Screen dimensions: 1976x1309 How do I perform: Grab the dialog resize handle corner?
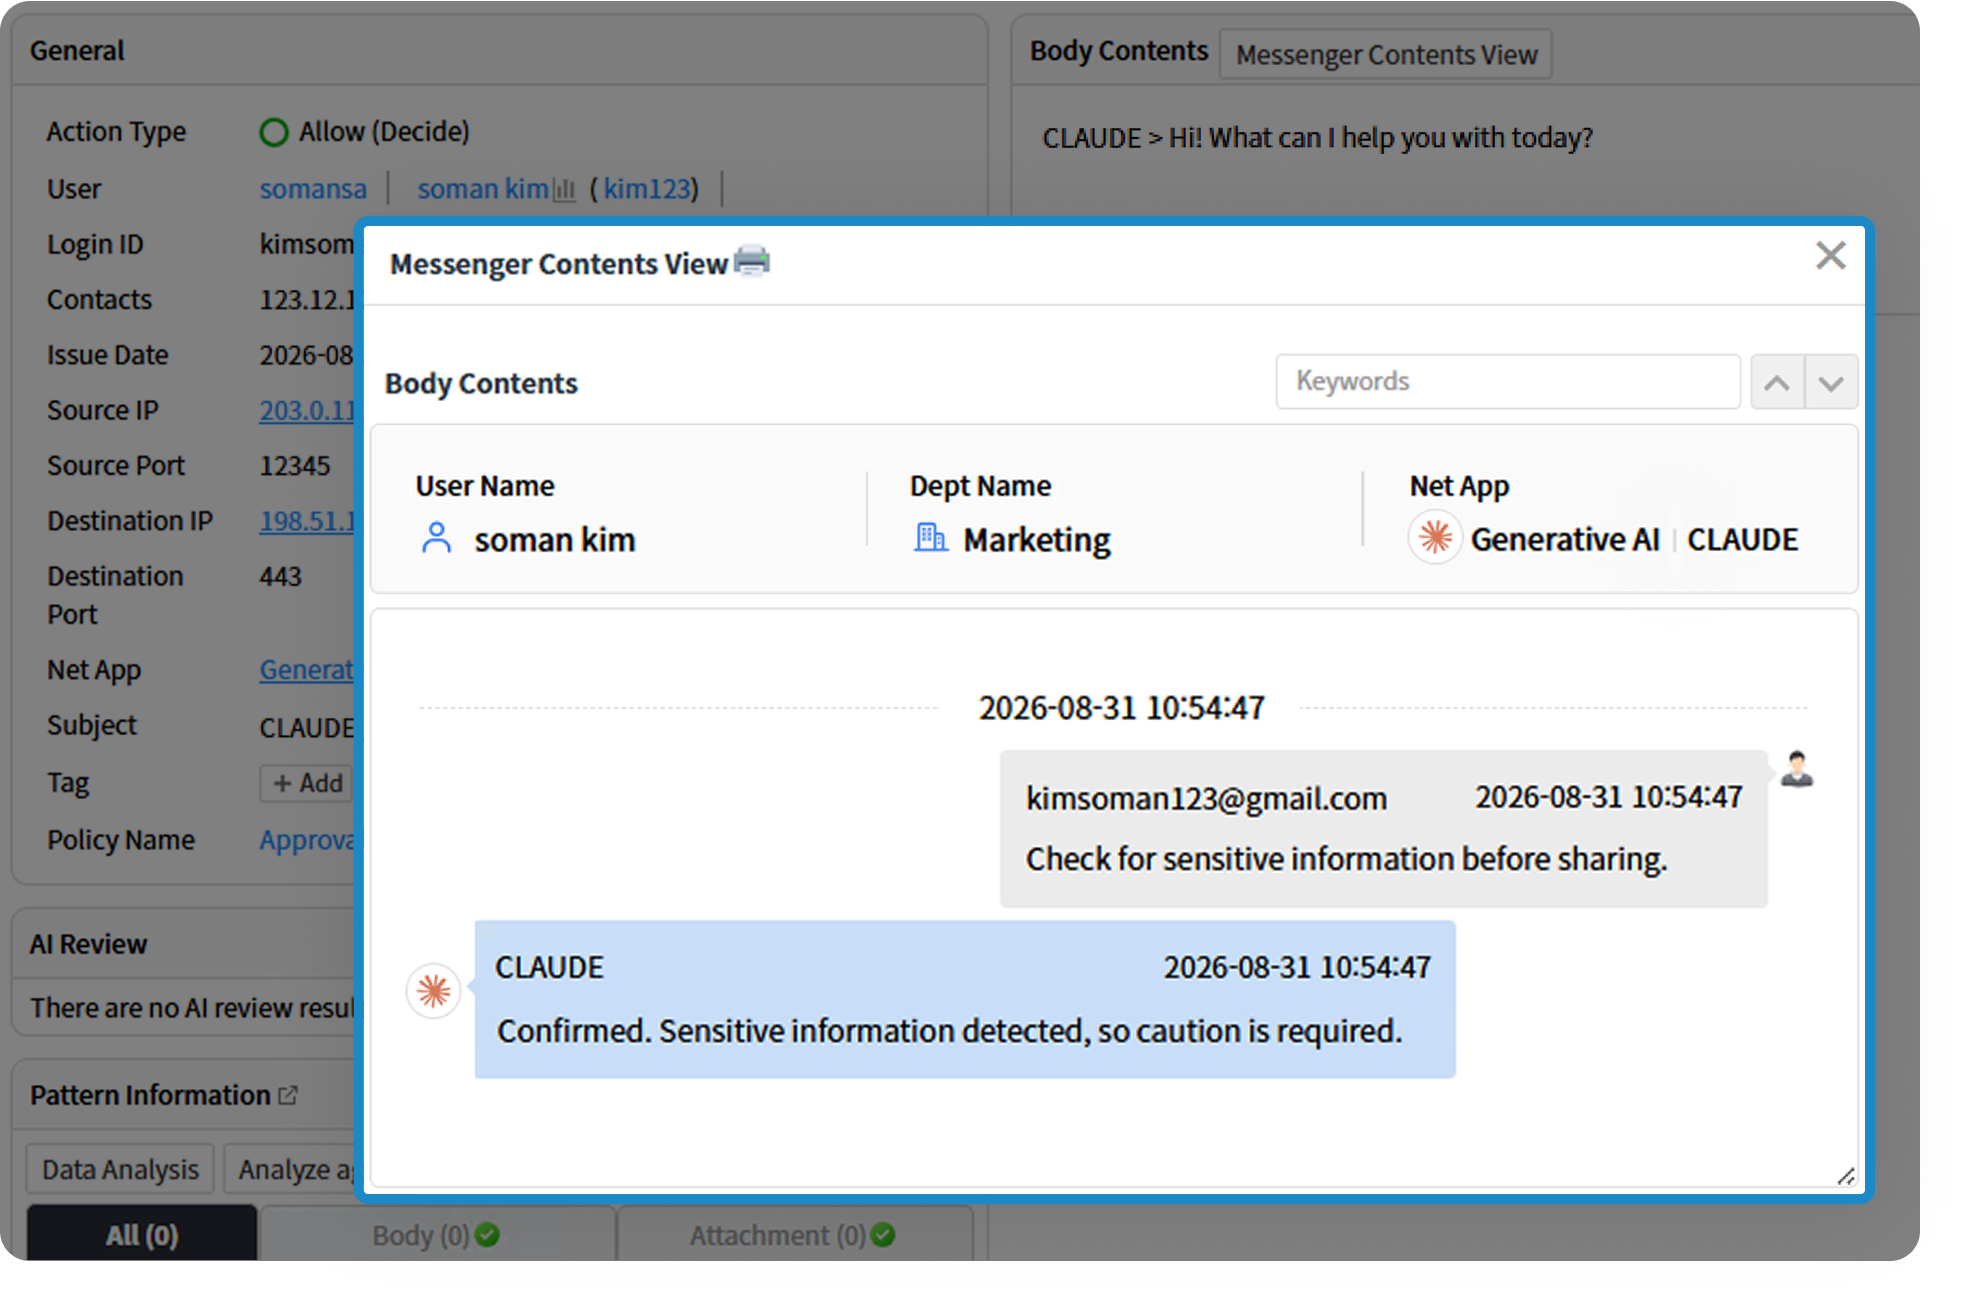(1845, 1176)
